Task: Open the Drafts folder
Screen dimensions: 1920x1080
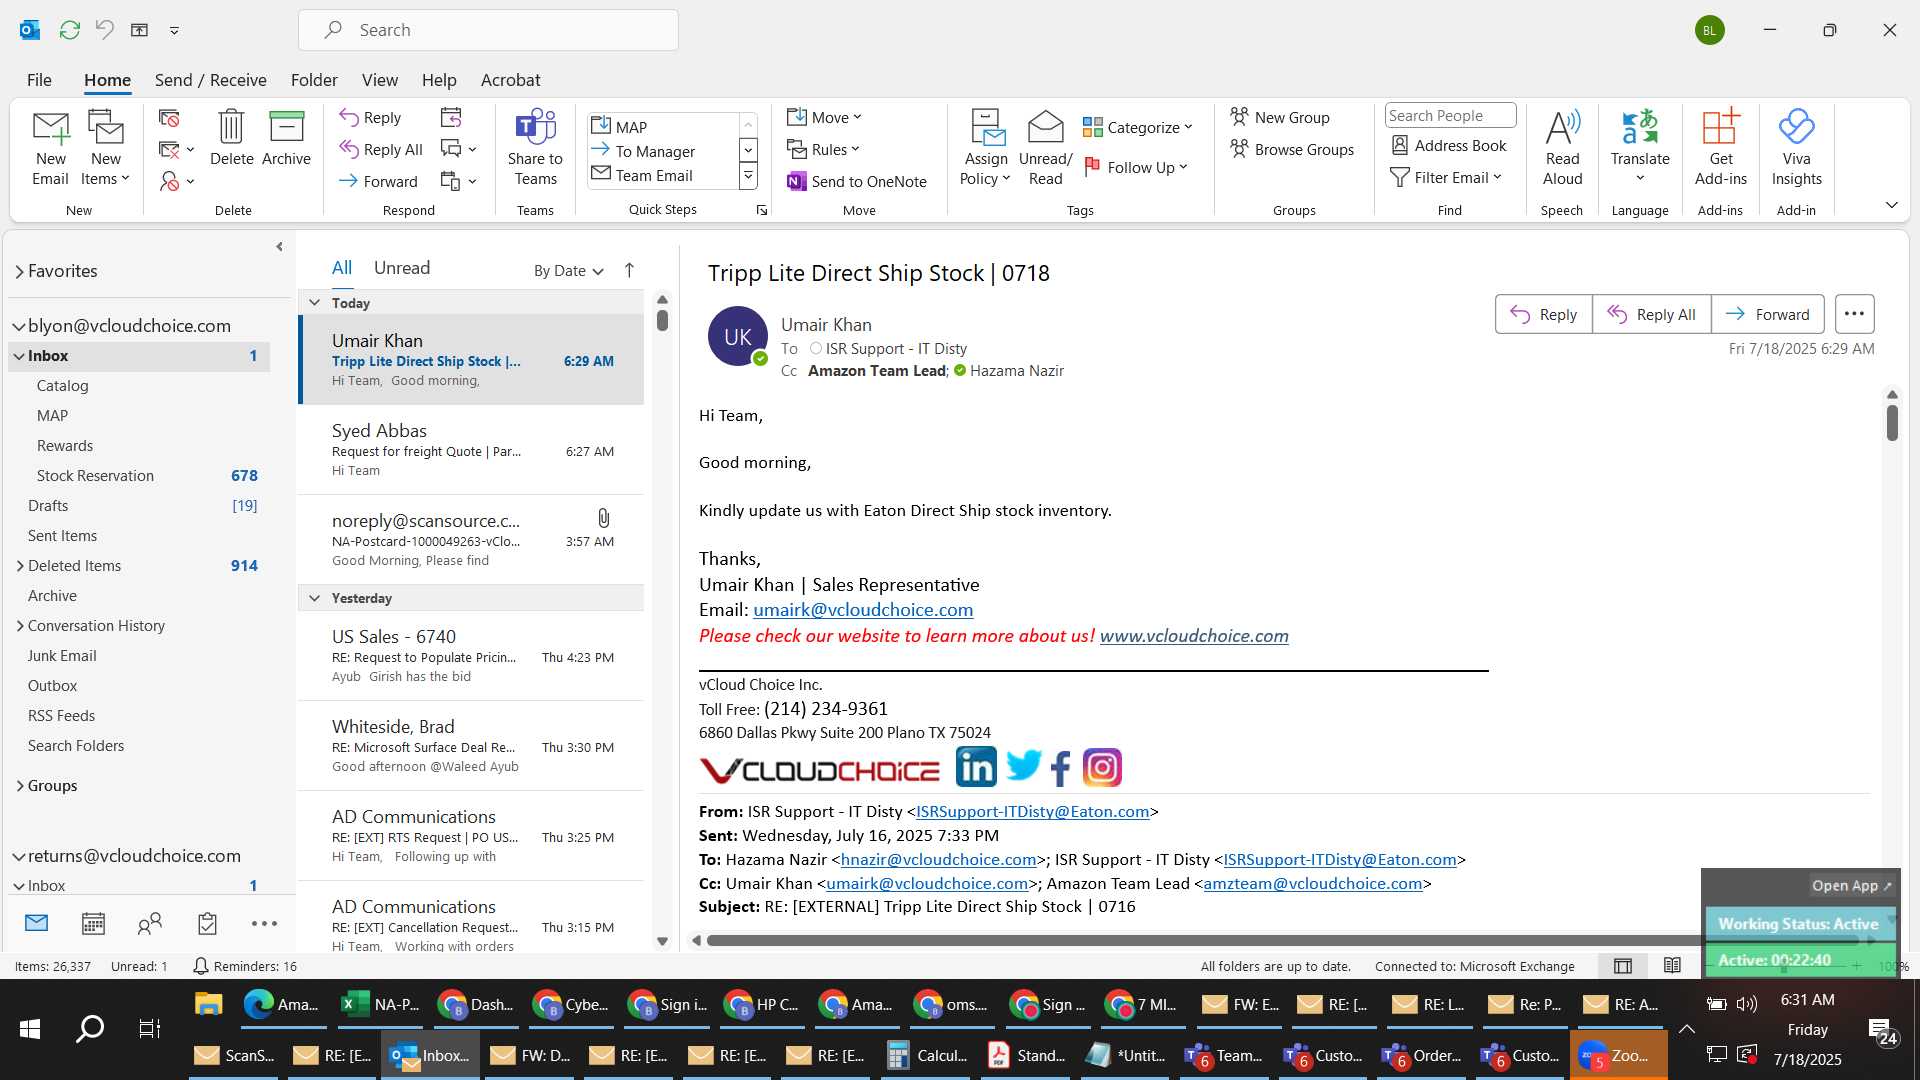Action: point(139,505)
